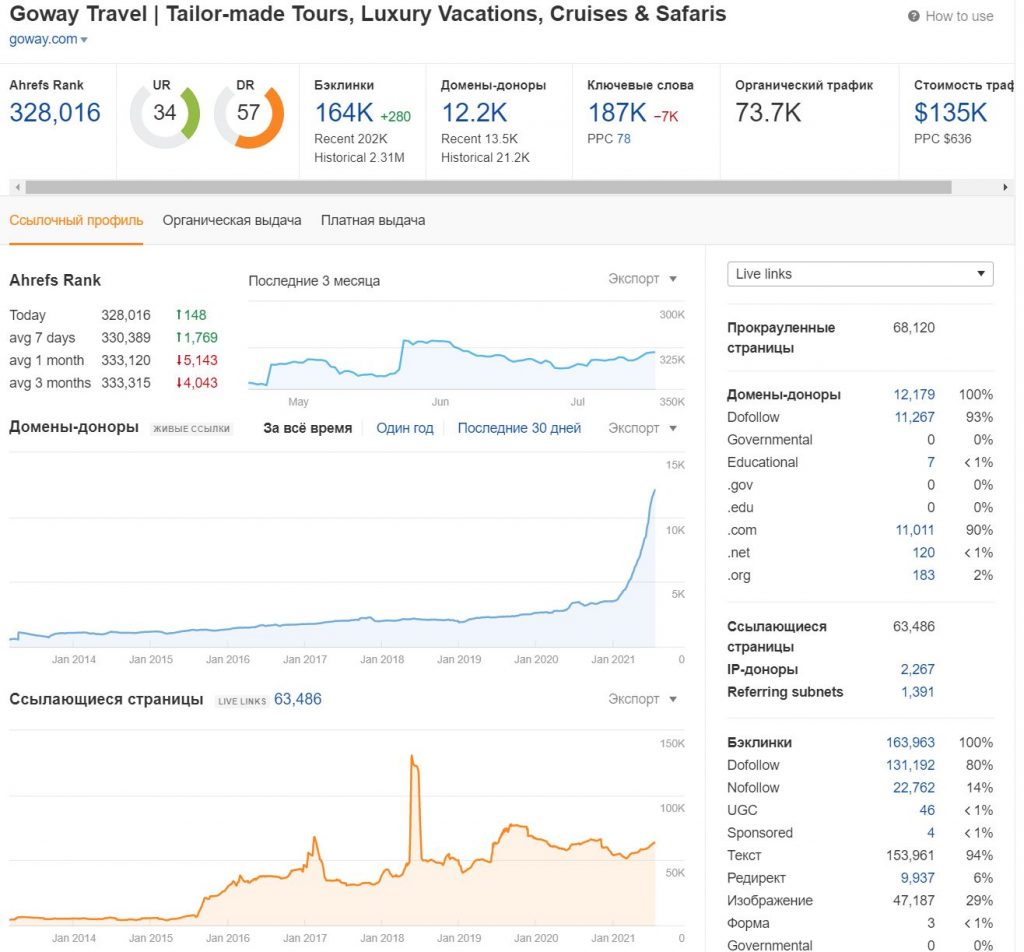Select Один год time range
This screenshot has width=1024, height=952.
[405, 428]
